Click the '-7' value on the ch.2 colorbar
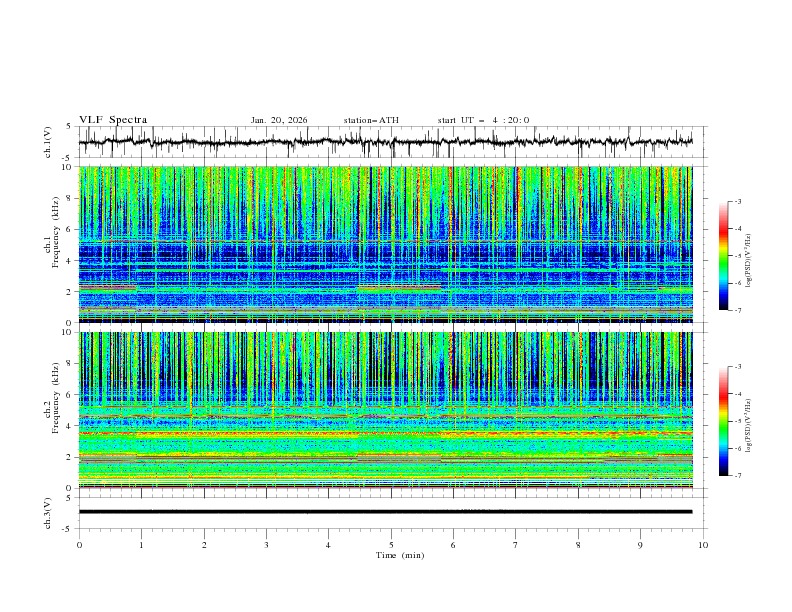The width and height of the screenshot is (792, 612). click(x=737, y=476)
